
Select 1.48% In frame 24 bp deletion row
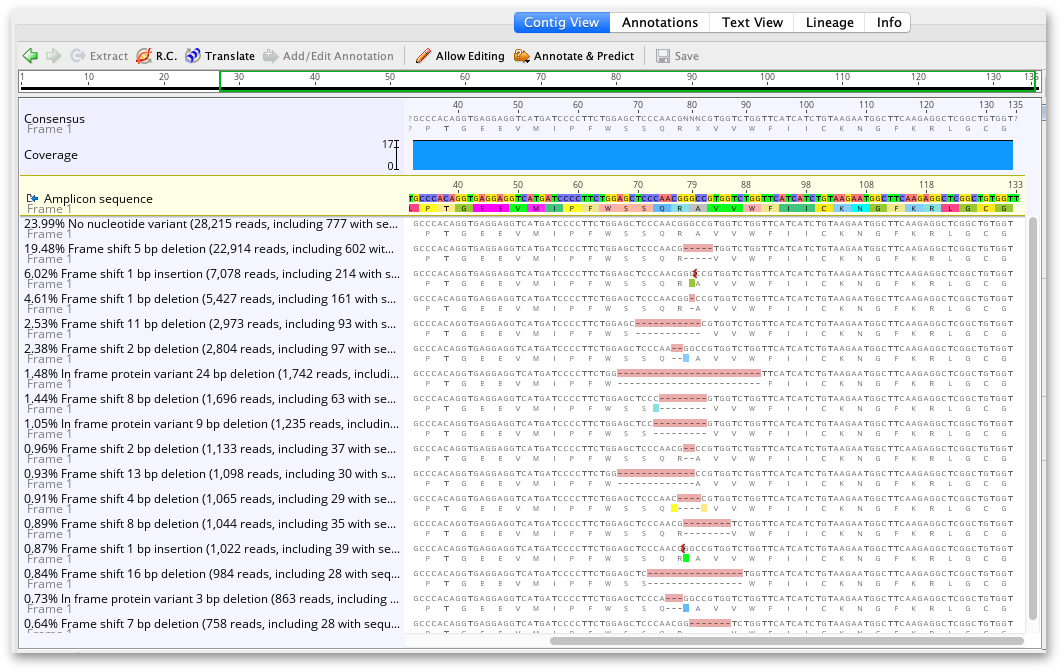pyautogui.click(x=212, y=374)
